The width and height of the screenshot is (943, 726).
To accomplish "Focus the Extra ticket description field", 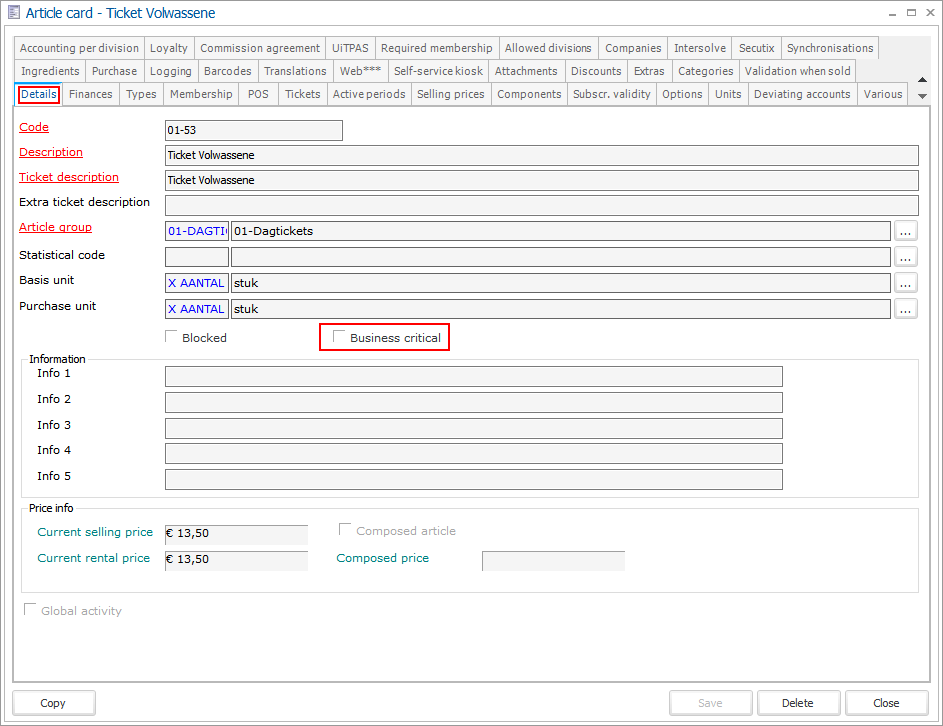I will [x=541, y=205].
